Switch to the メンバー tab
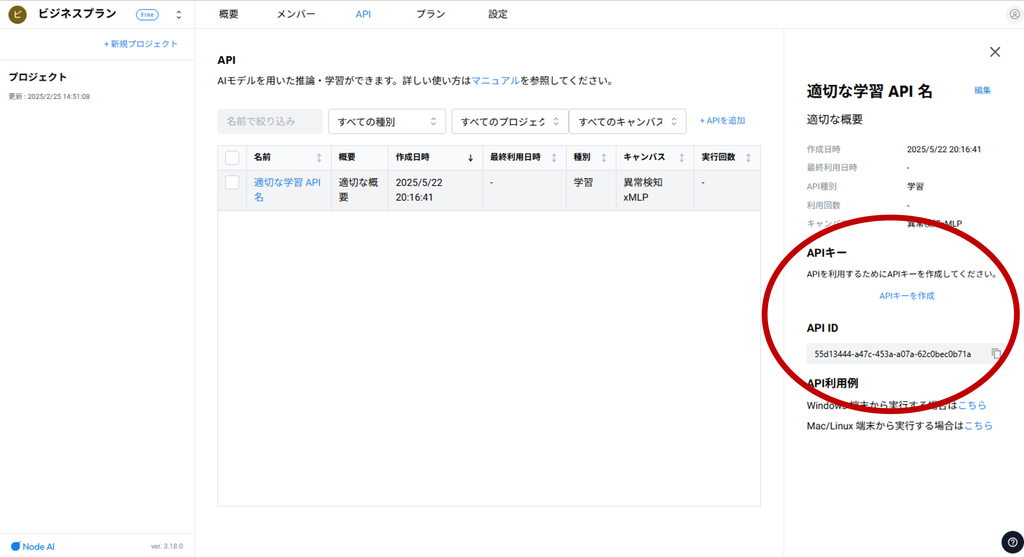The height and width of the screenshot is (557, 1024). pyautogui.click(x=296, y=15)
